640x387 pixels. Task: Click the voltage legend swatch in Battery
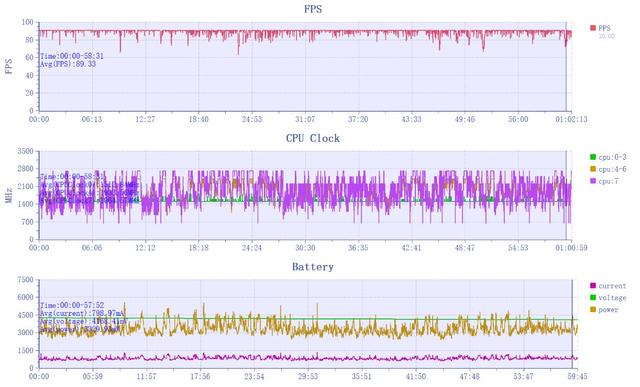(x=593, y=298)
